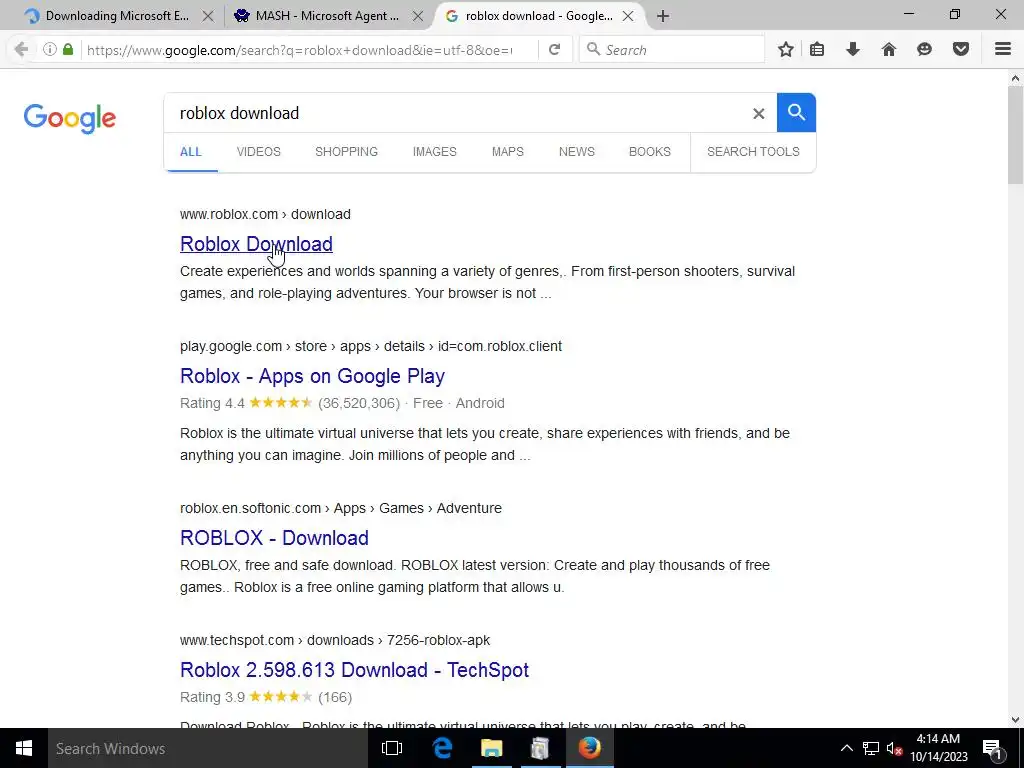Select the ALL search filter
Screen dimensions: 1024x768
[191, 152]
